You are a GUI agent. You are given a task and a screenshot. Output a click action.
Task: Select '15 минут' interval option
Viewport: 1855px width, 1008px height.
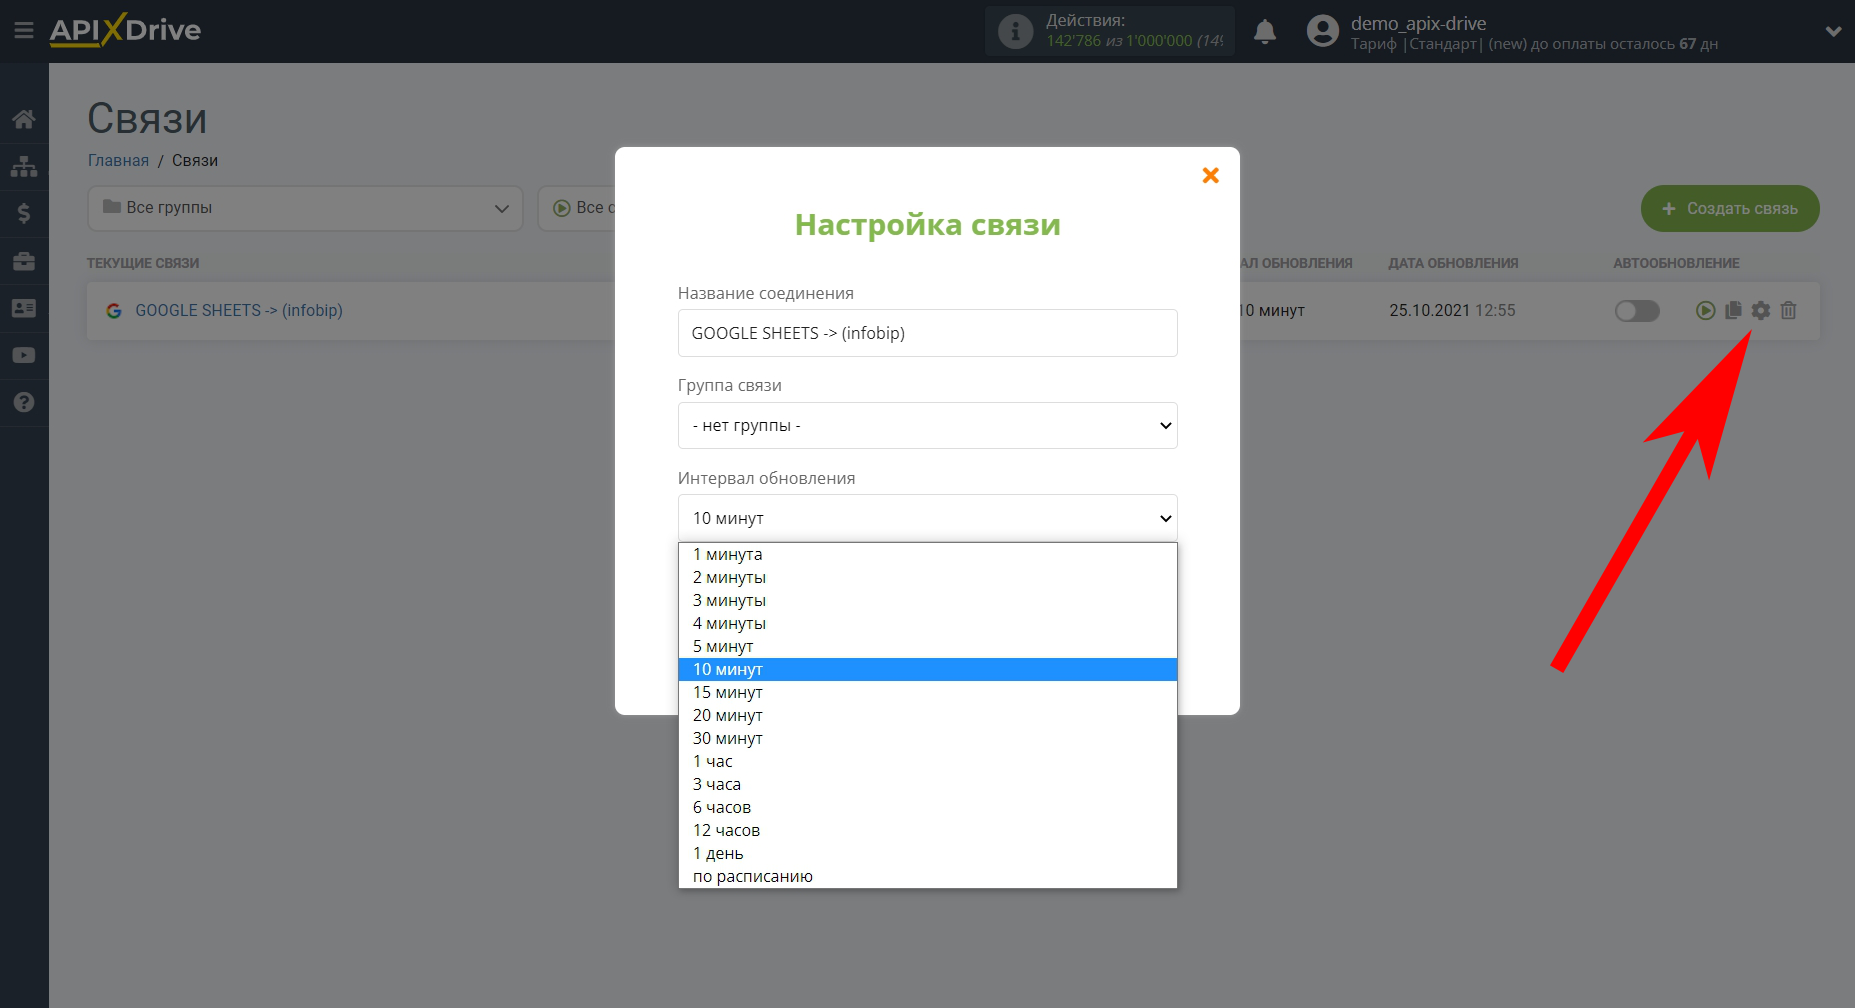pyautogui.click(x=927, y=692)
